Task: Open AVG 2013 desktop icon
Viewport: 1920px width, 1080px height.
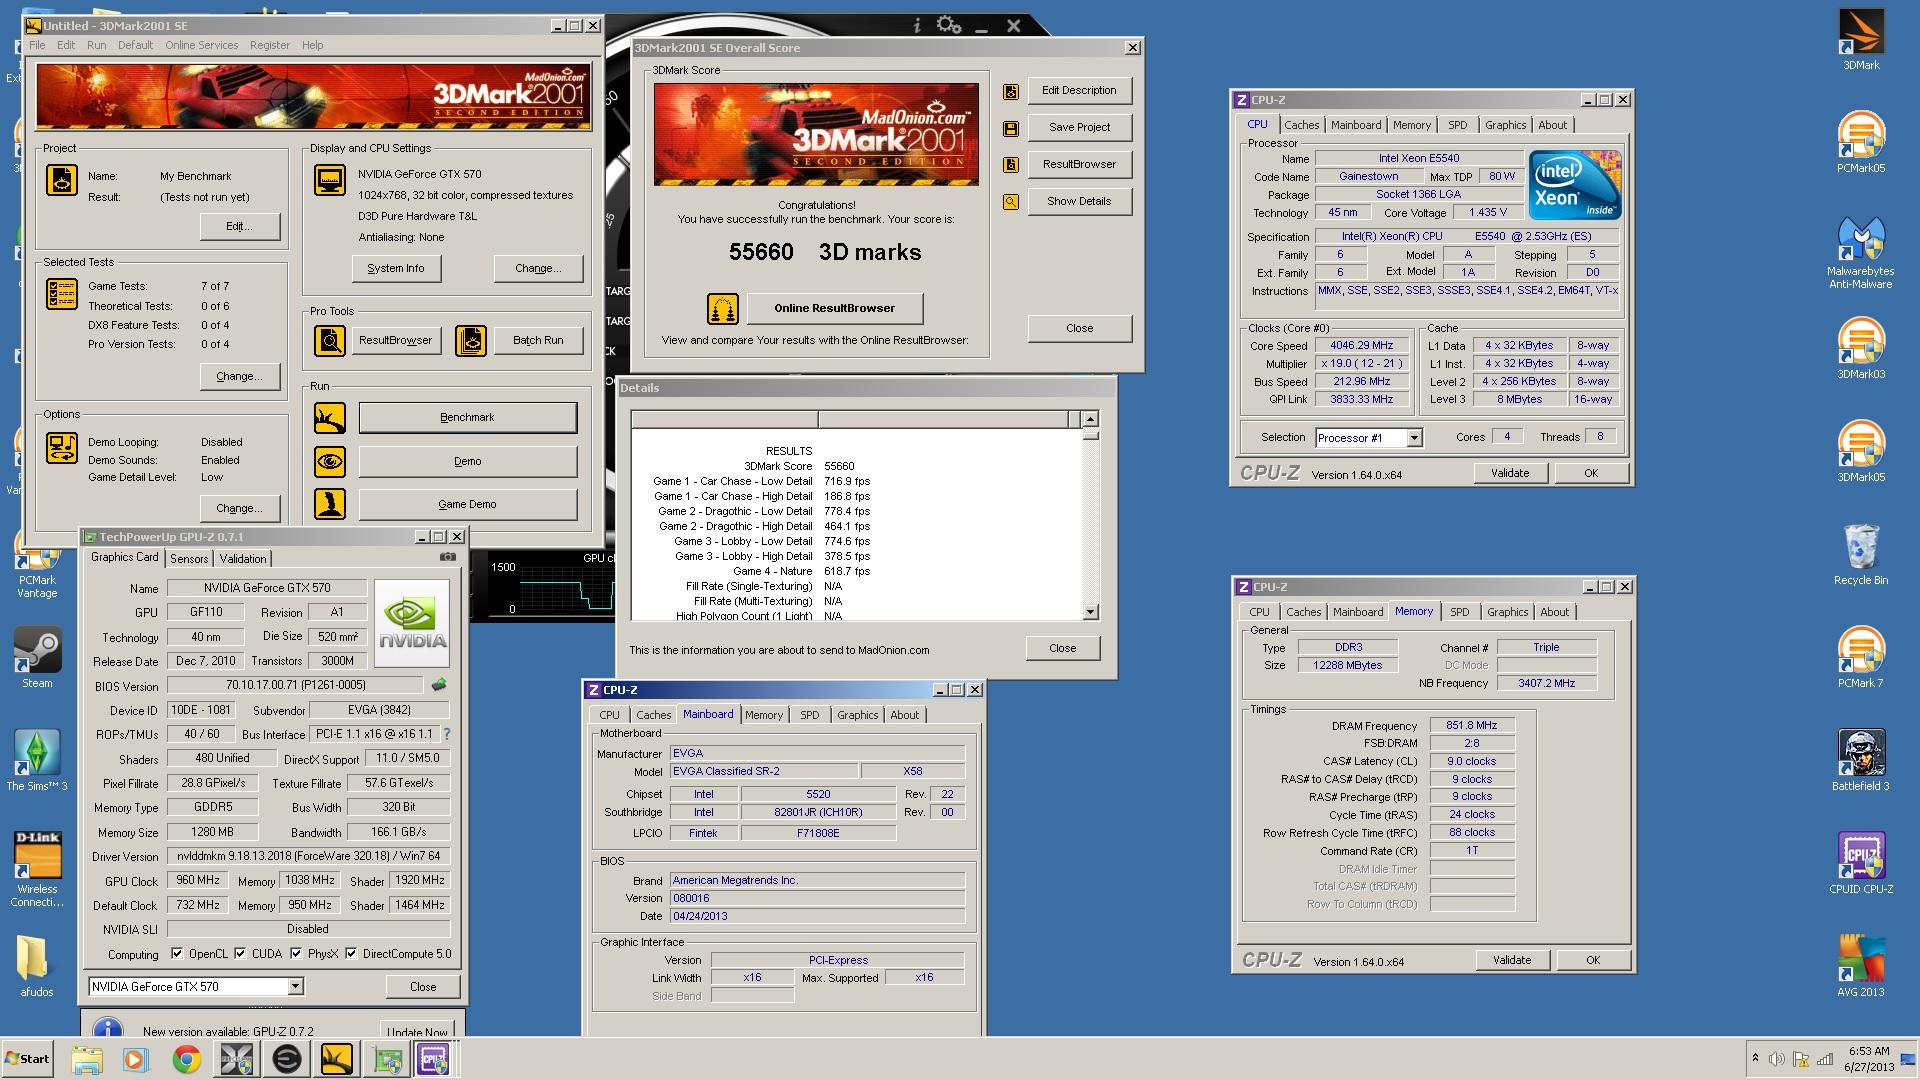Action: (x=1861, y=966)
